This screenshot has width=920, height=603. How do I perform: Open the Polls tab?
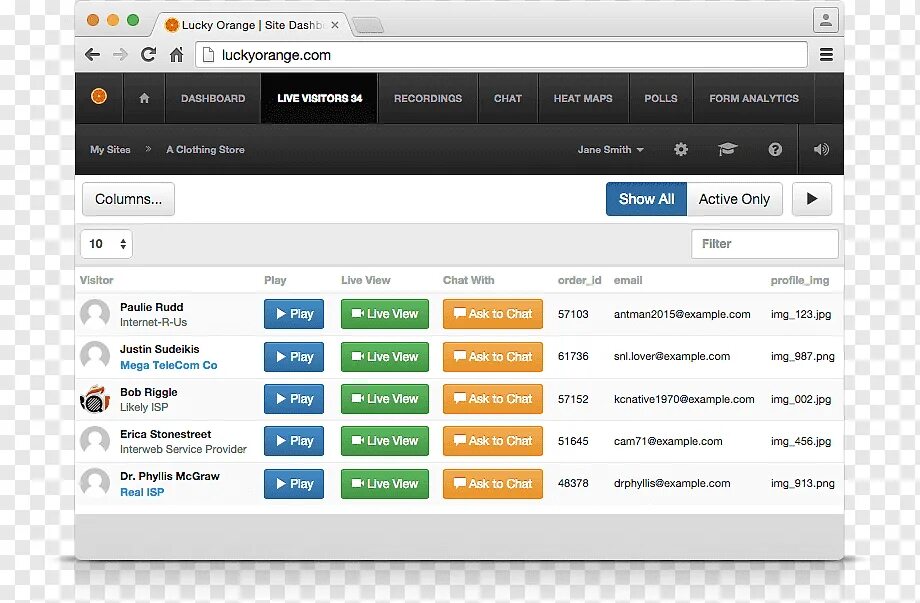(661, 99)
